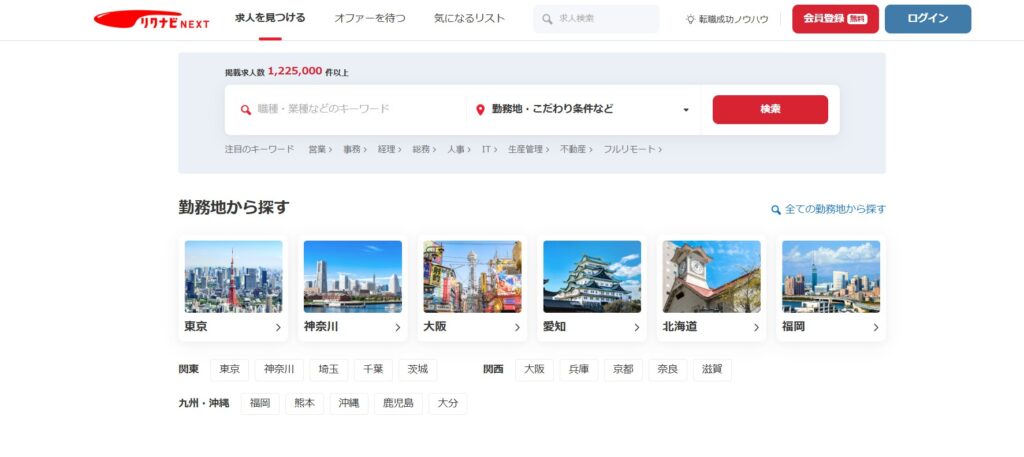Select the 営業 keyword link
This screenshot has width=1024, height=457.
[320, 150]
